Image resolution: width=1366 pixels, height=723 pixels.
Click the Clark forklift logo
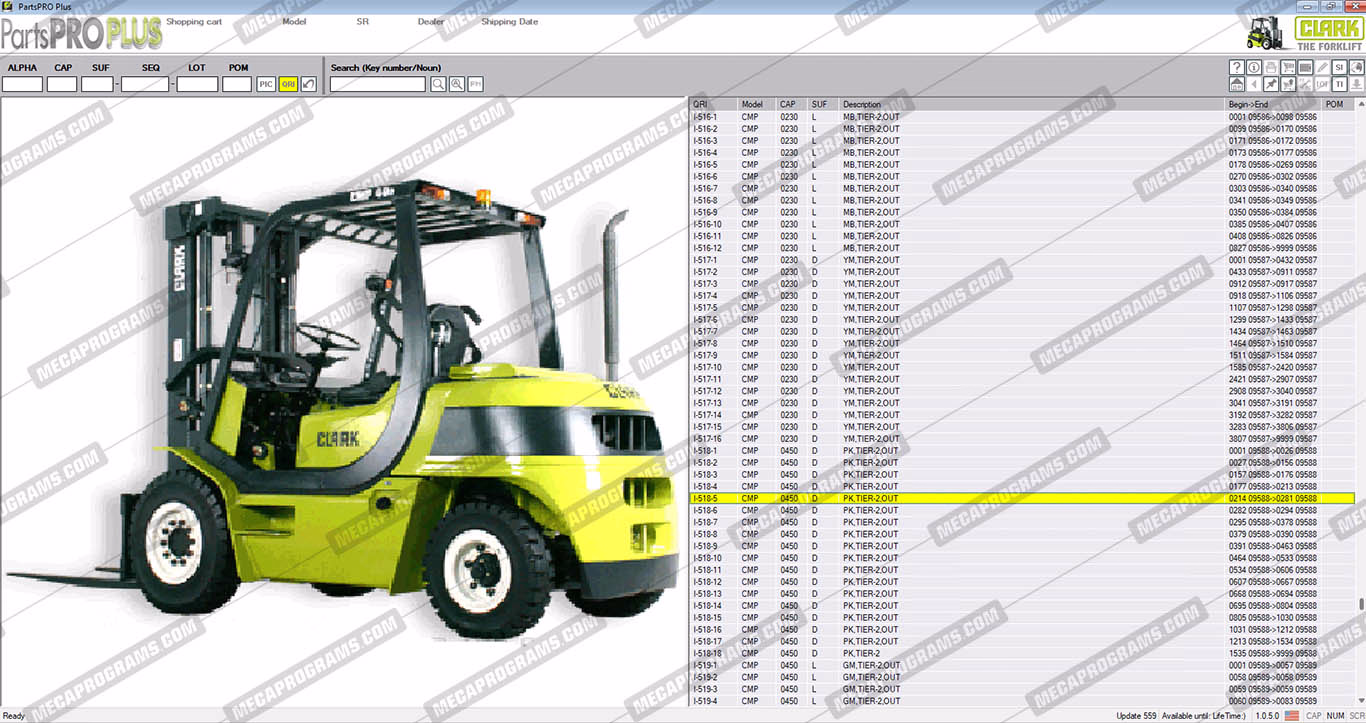coord(1303,31)
